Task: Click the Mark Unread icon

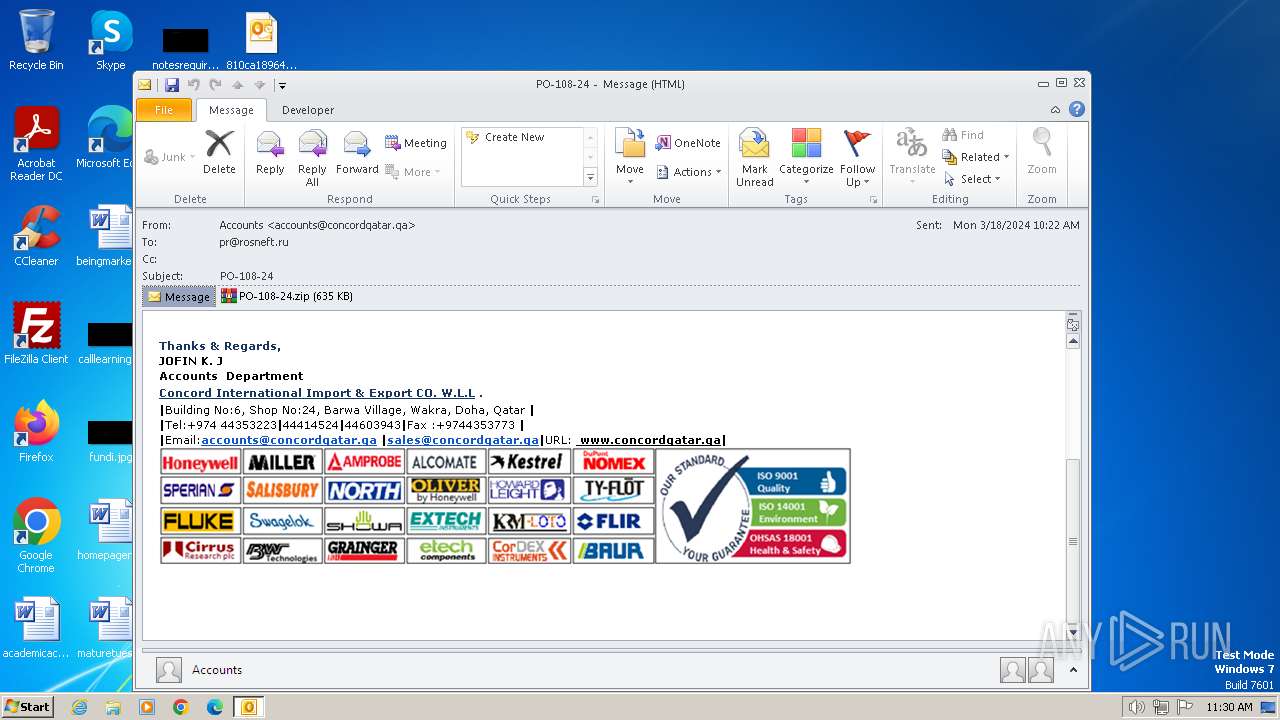Action: coord(754,157)
